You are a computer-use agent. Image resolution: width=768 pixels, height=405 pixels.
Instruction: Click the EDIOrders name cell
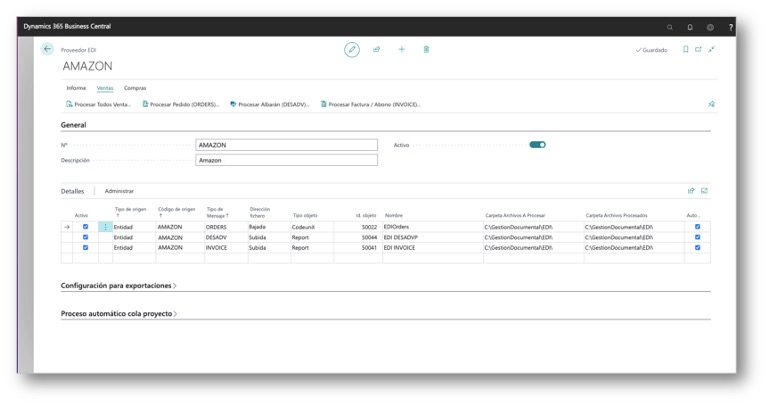coord(432,227)
